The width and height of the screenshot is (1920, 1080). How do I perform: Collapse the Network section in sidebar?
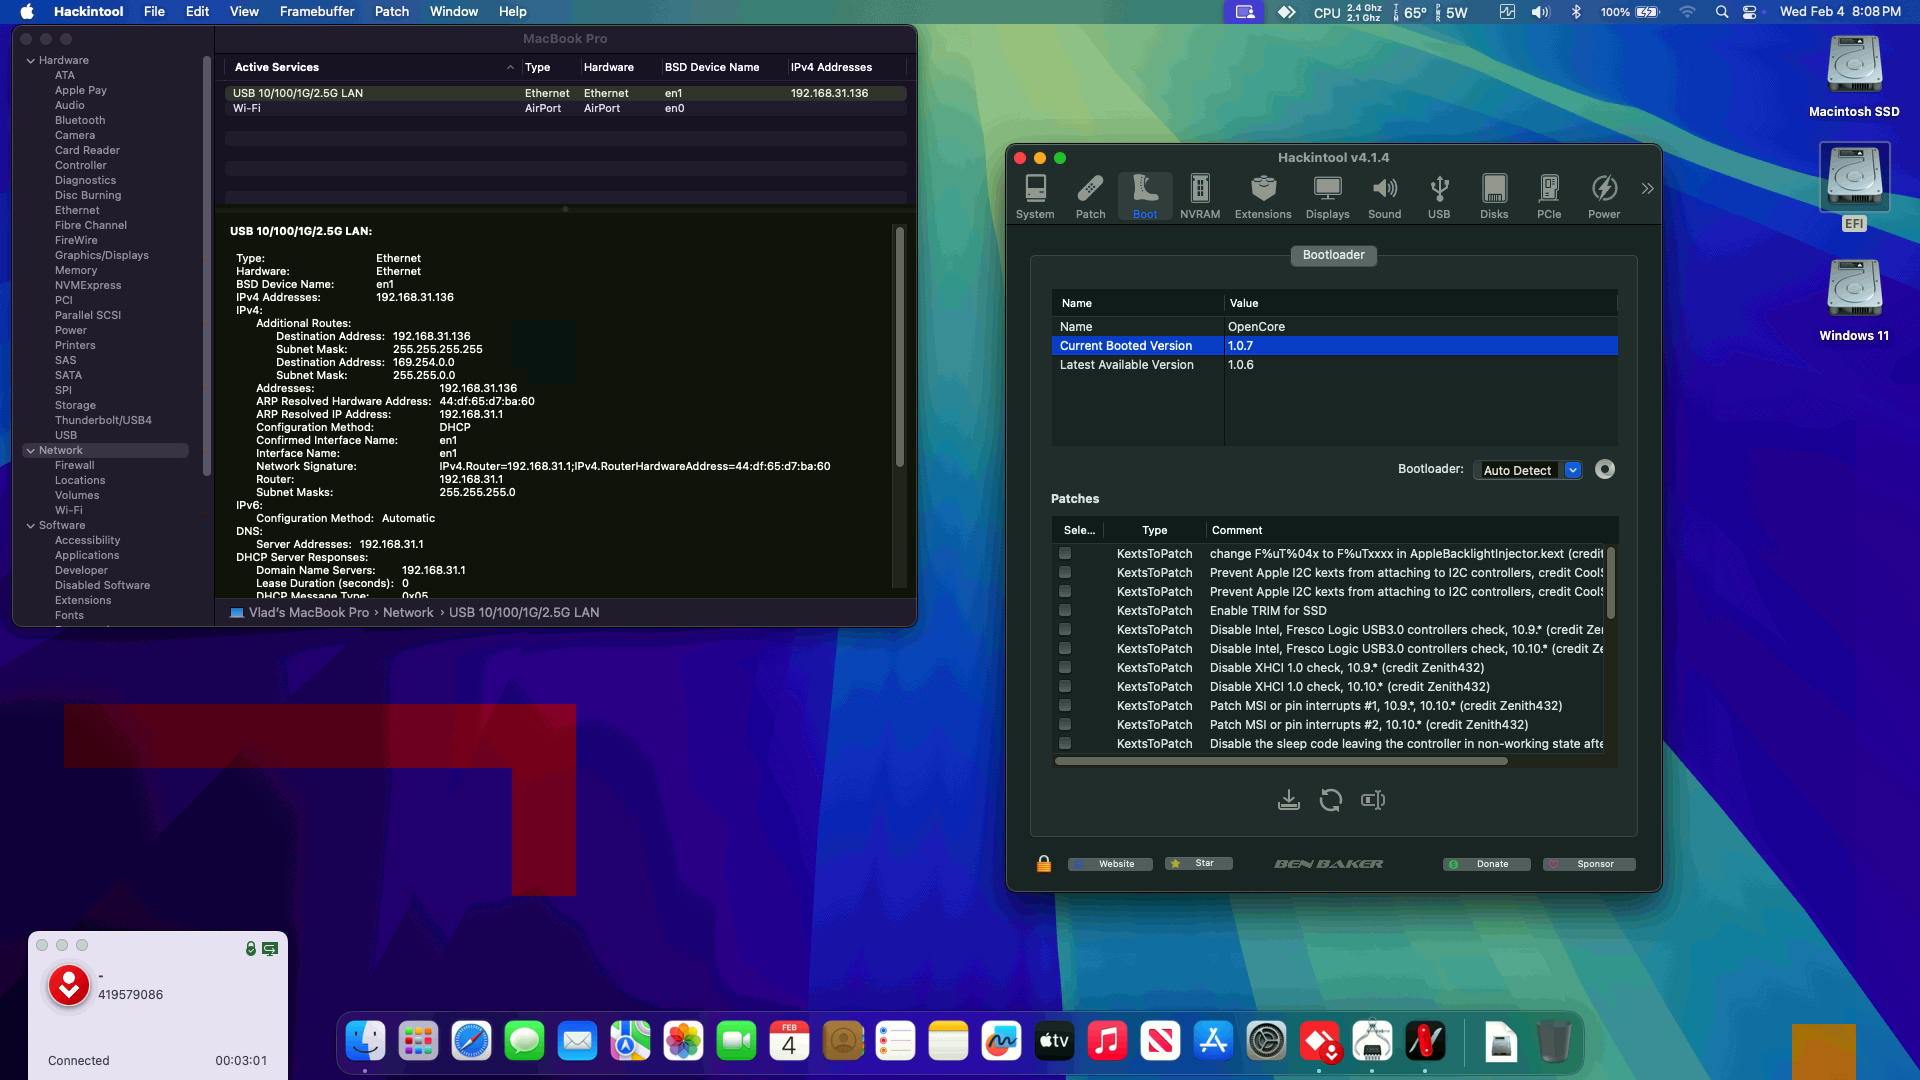(30, 451)
